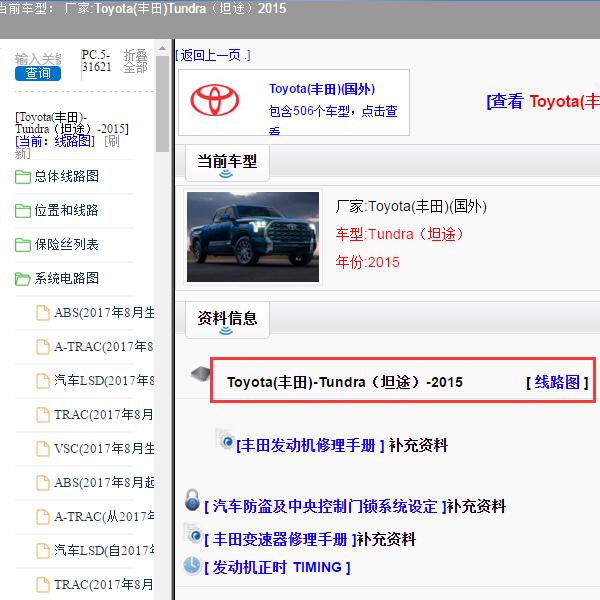Open the 位置和线路 folder icon

[x=23, y=210]
